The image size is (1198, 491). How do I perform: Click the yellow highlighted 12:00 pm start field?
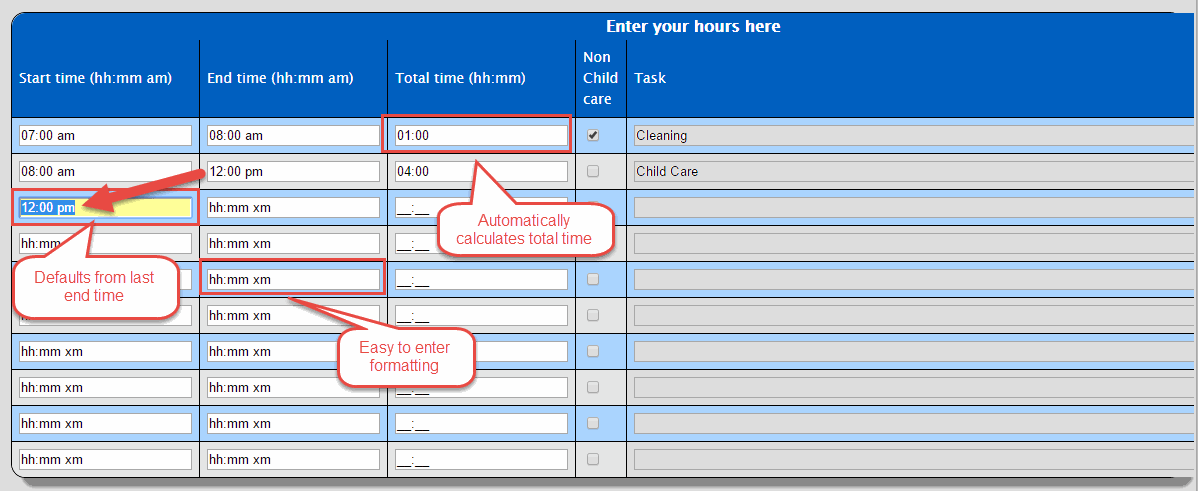105,207
